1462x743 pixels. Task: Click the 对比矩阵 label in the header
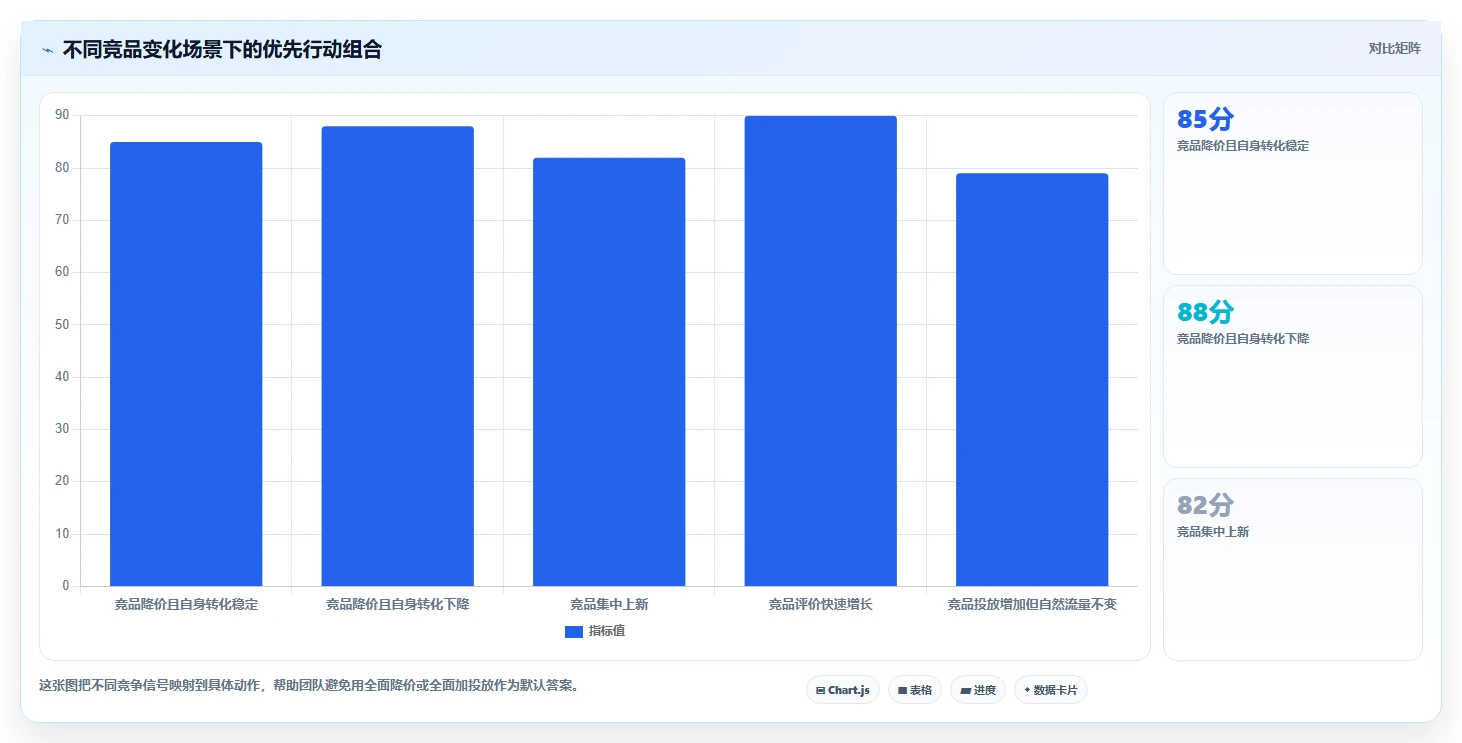[1394, 48]
